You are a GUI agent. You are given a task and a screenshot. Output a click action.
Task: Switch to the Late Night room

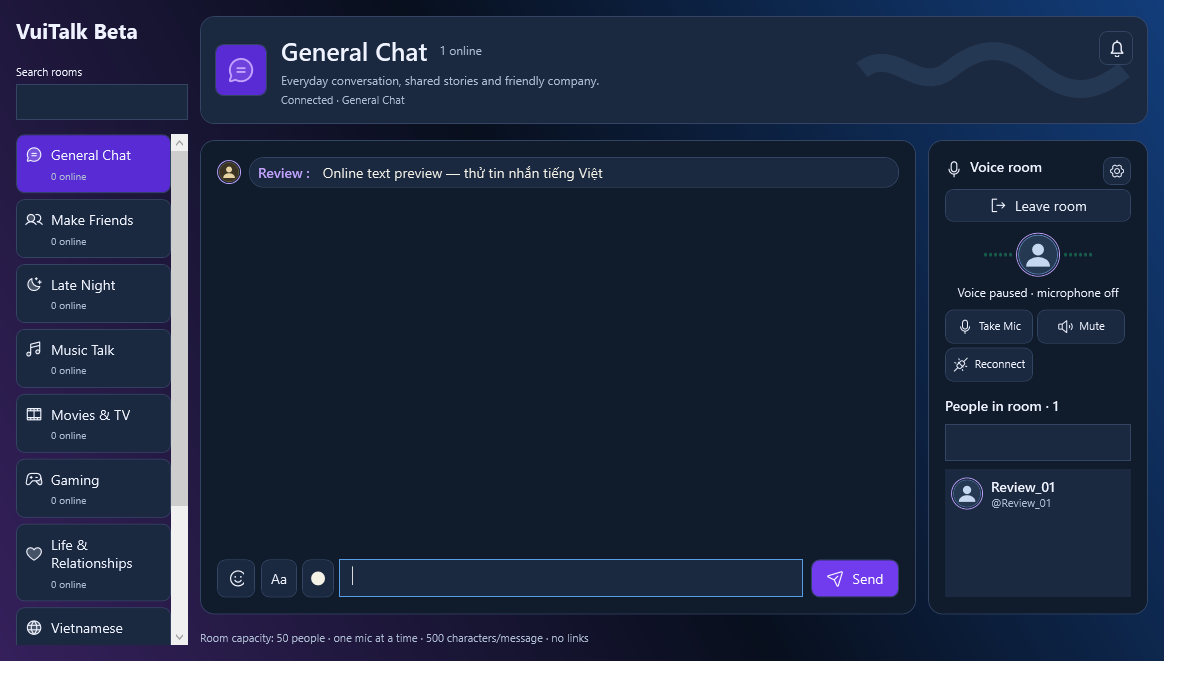click(x=93, y=294)
